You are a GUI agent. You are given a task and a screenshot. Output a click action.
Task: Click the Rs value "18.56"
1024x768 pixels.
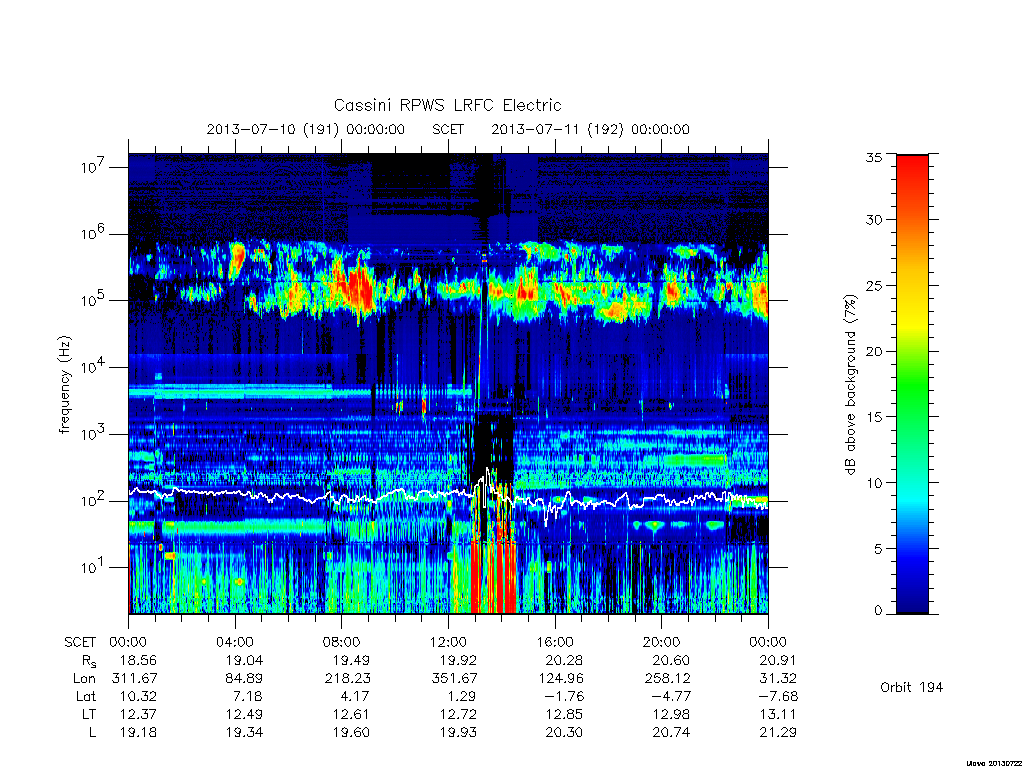pos(138,660)
